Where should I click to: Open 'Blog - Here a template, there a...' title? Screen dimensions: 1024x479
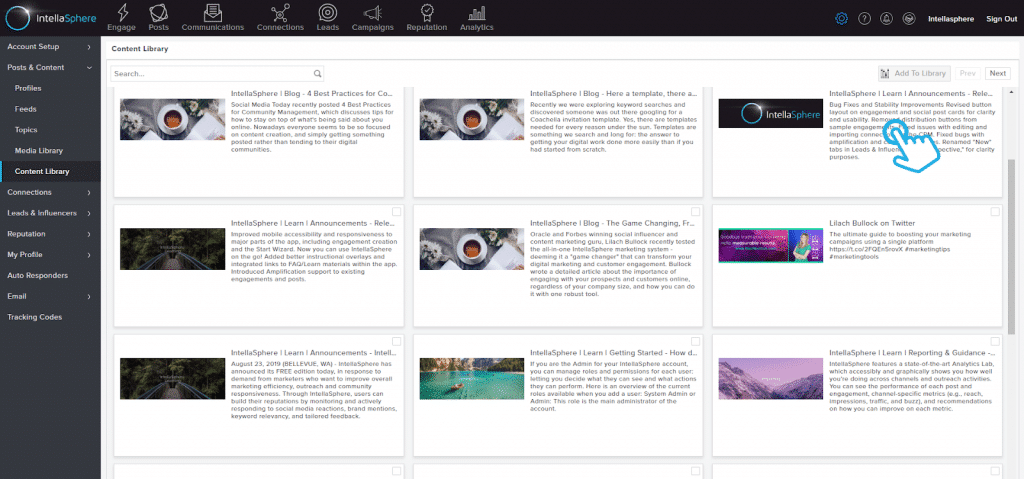(x=613, y=93)
